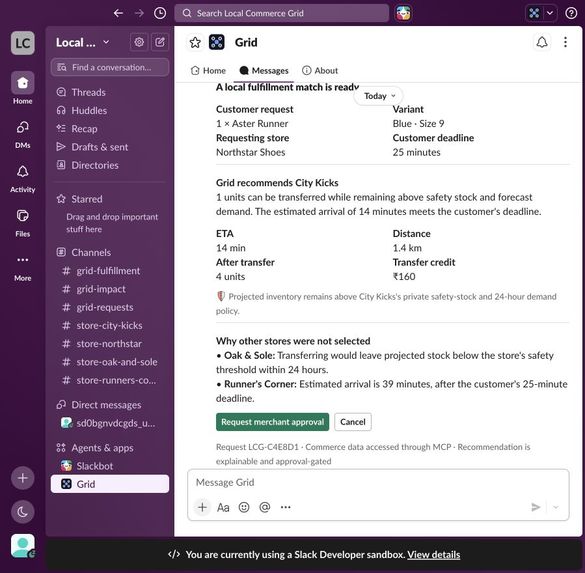Click the Grid app icon in top bar
Image resolution: width=585 pixels, height=573 pixels.
point(534,13)
